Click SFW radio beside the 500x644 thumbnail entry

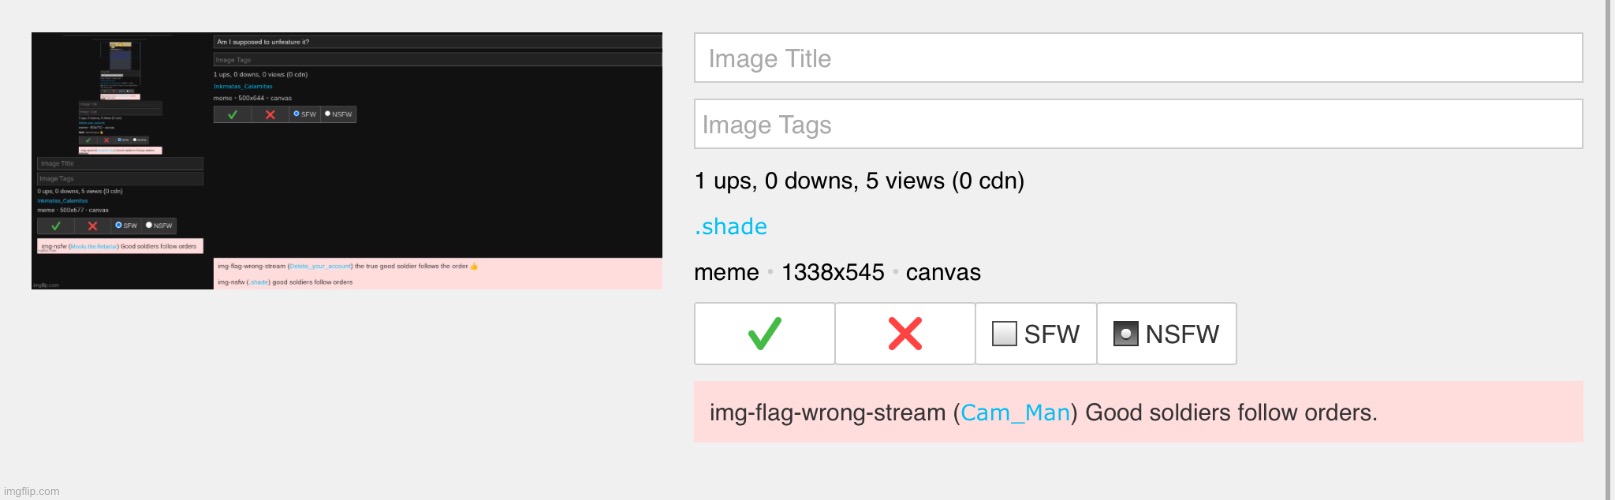click(304, 114)
